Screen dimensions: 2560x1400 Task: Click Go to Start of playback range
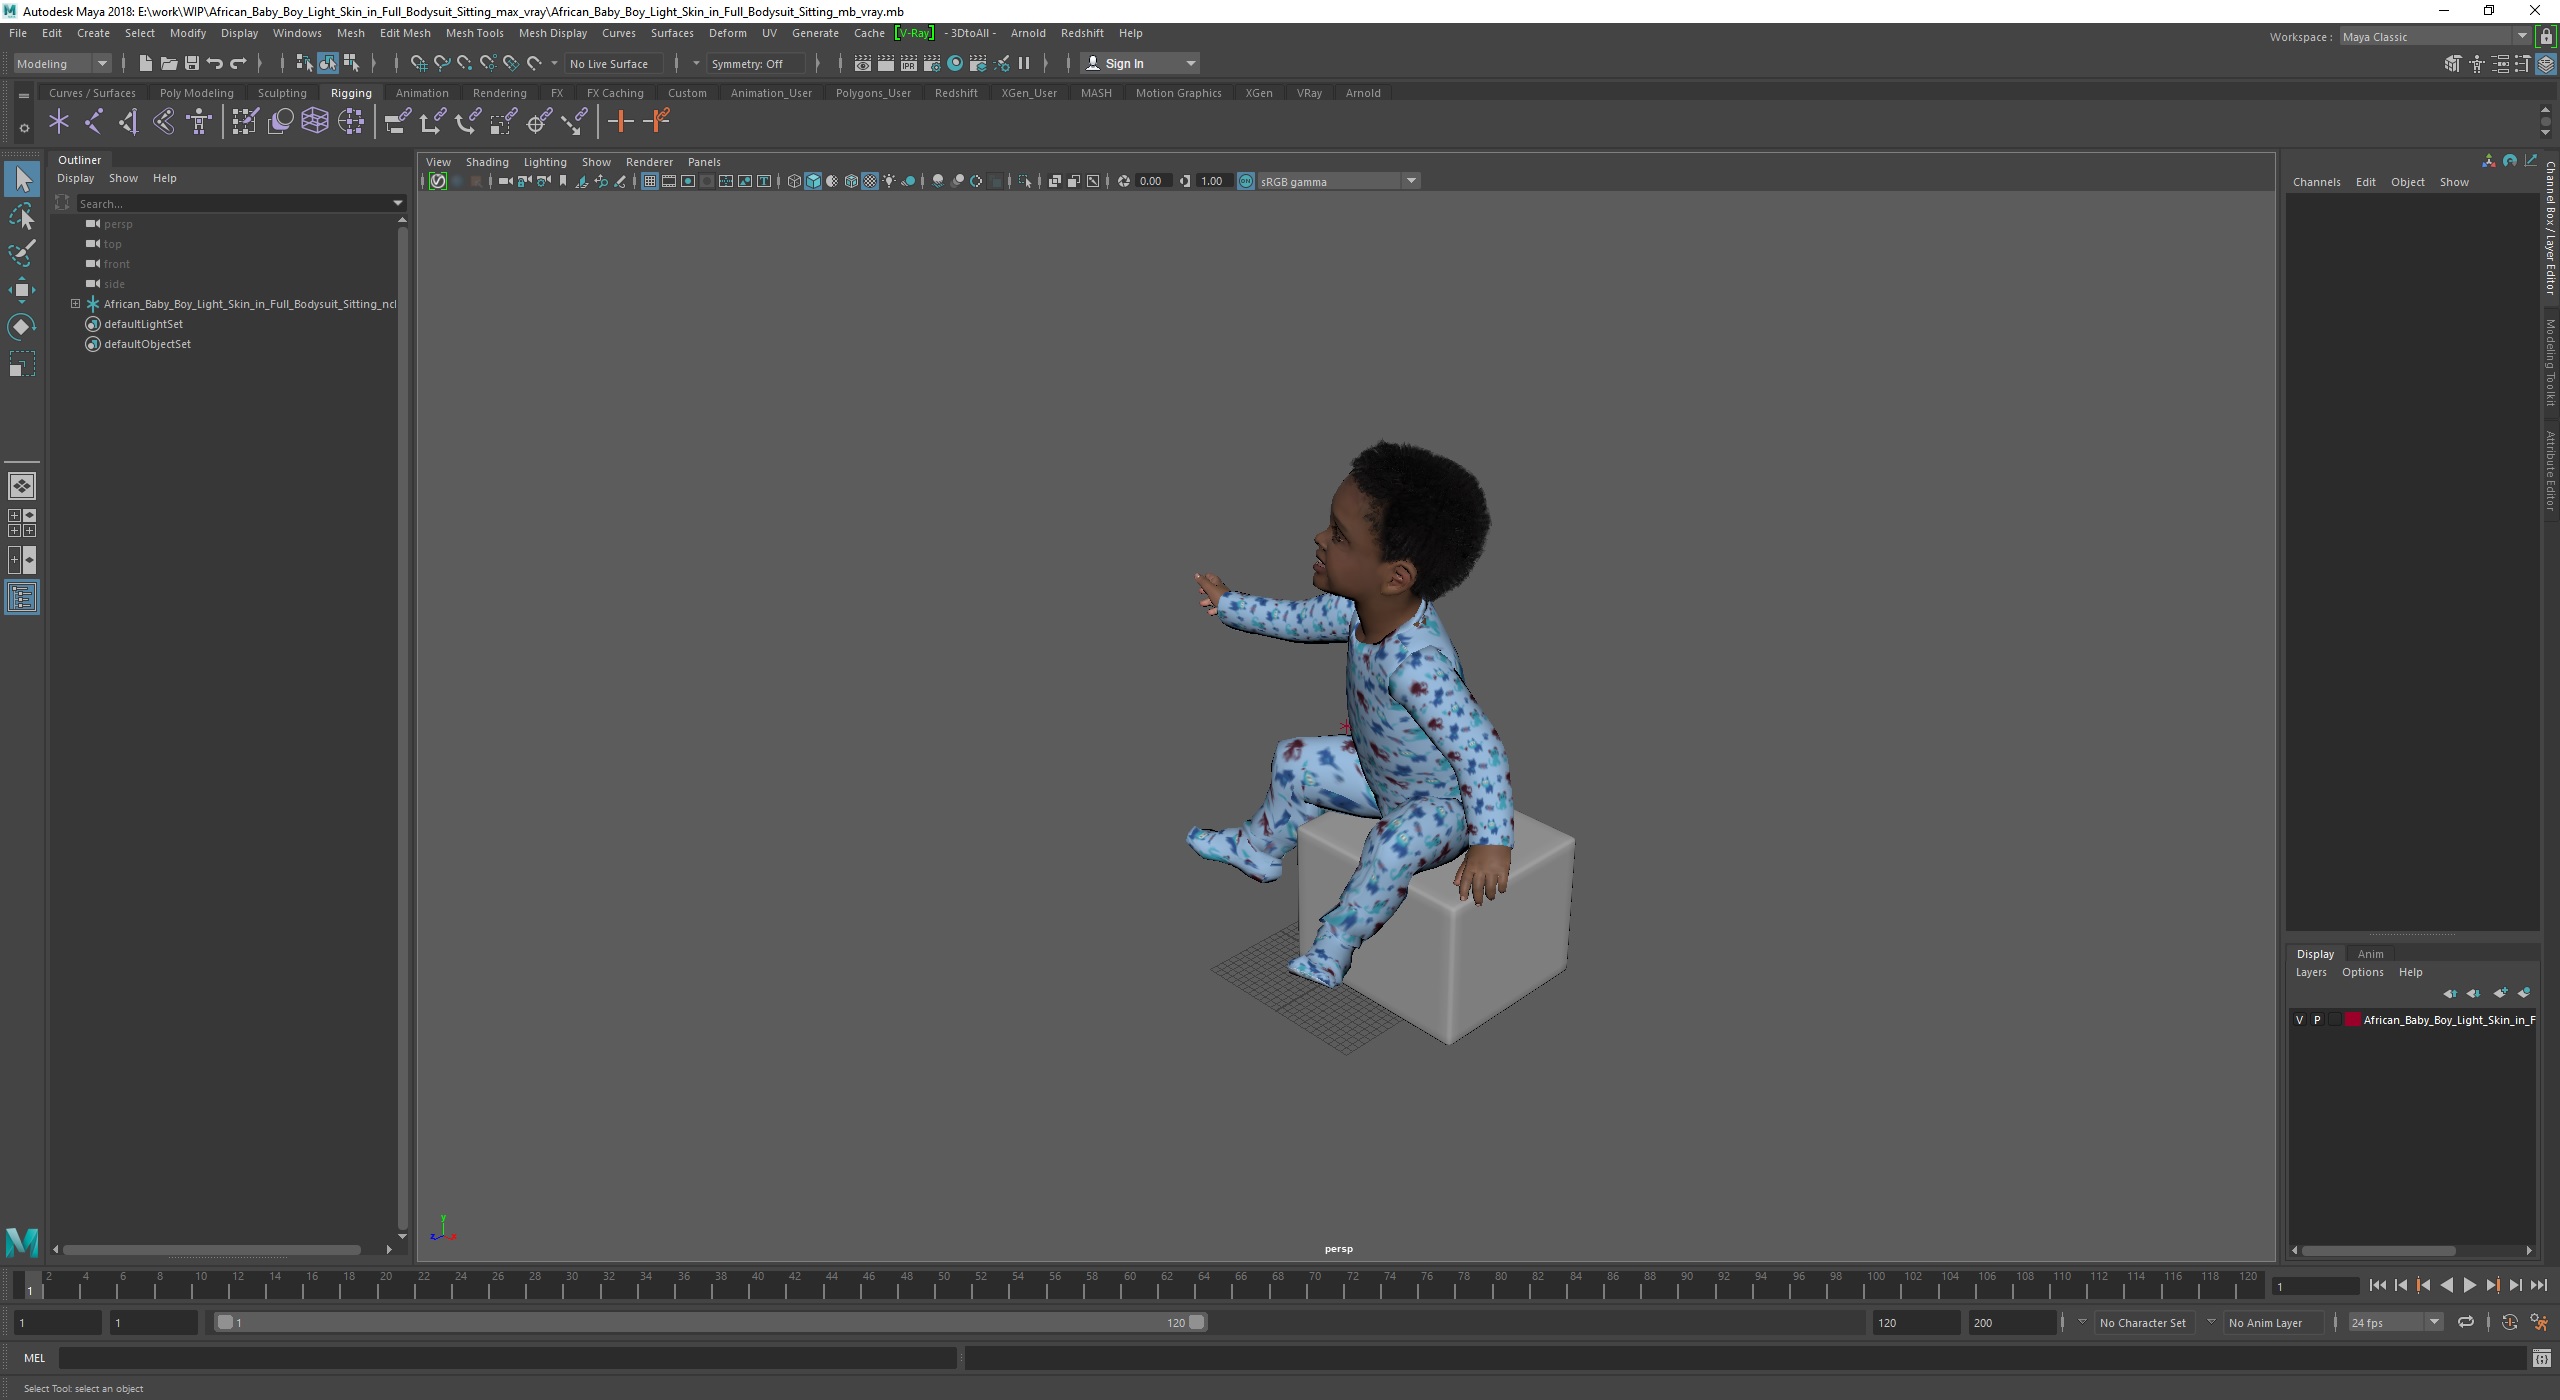[x=2377, y=1285]
